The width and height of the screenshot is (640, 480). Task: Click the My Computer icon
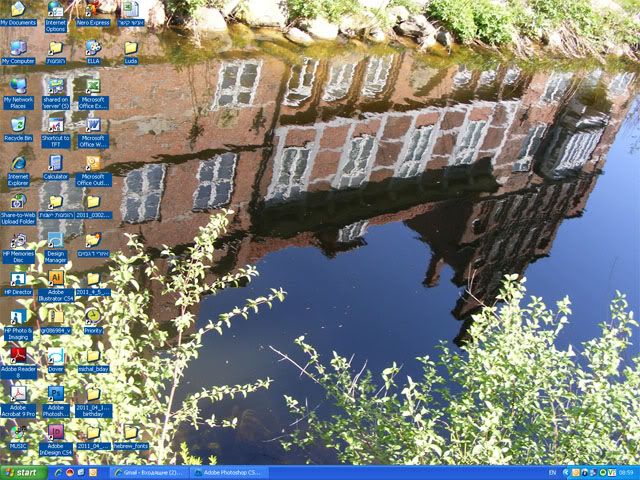coord(18,48)
